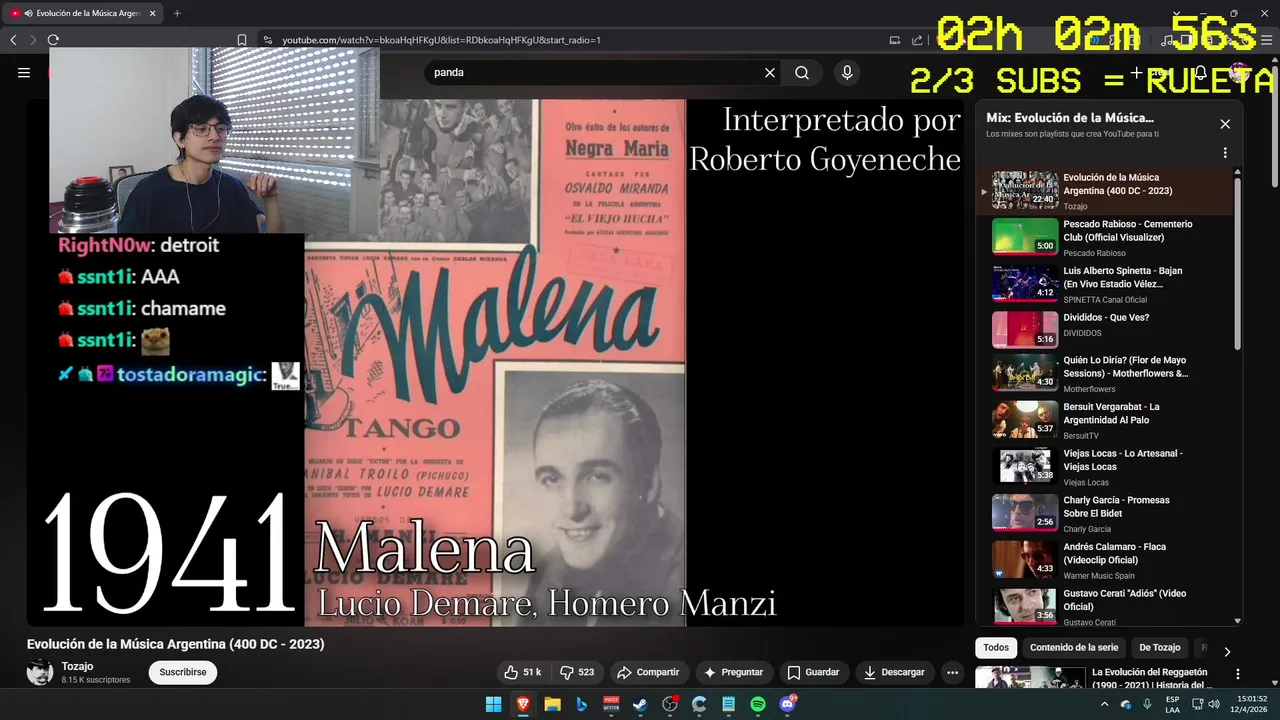
Task: Open the Tozajo channel name link
Action: pyautogui.click(x=77, y=666)
